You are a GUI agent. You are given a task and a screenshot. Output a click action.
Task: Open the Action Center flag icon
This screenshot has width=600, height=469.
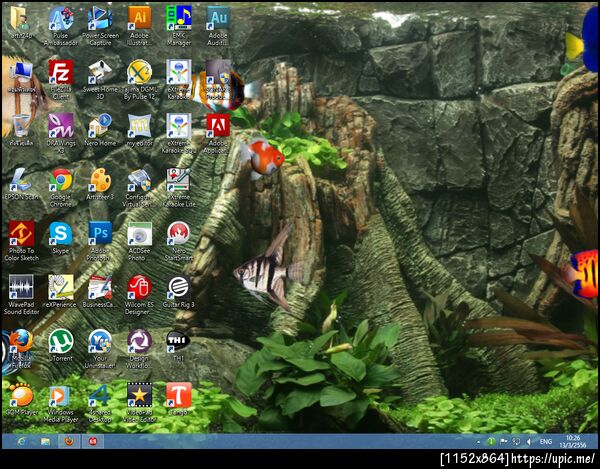(504, 442)
